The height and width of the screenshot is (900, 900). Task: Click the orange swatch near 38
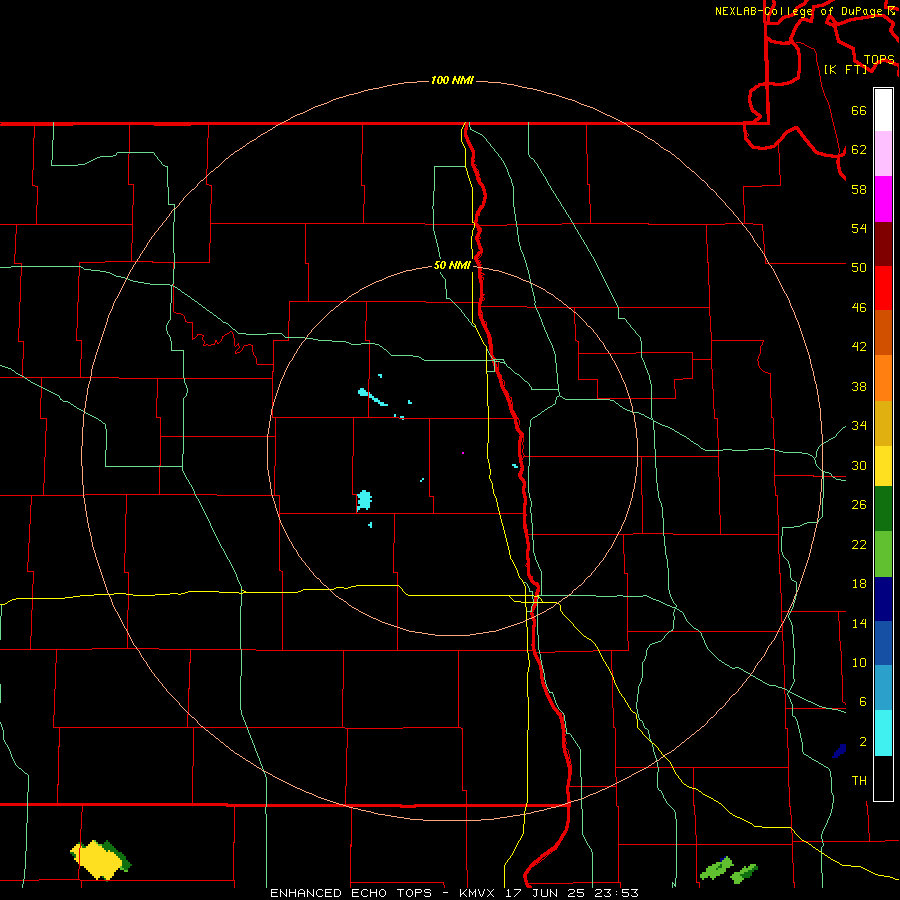[x=883, y=378]
